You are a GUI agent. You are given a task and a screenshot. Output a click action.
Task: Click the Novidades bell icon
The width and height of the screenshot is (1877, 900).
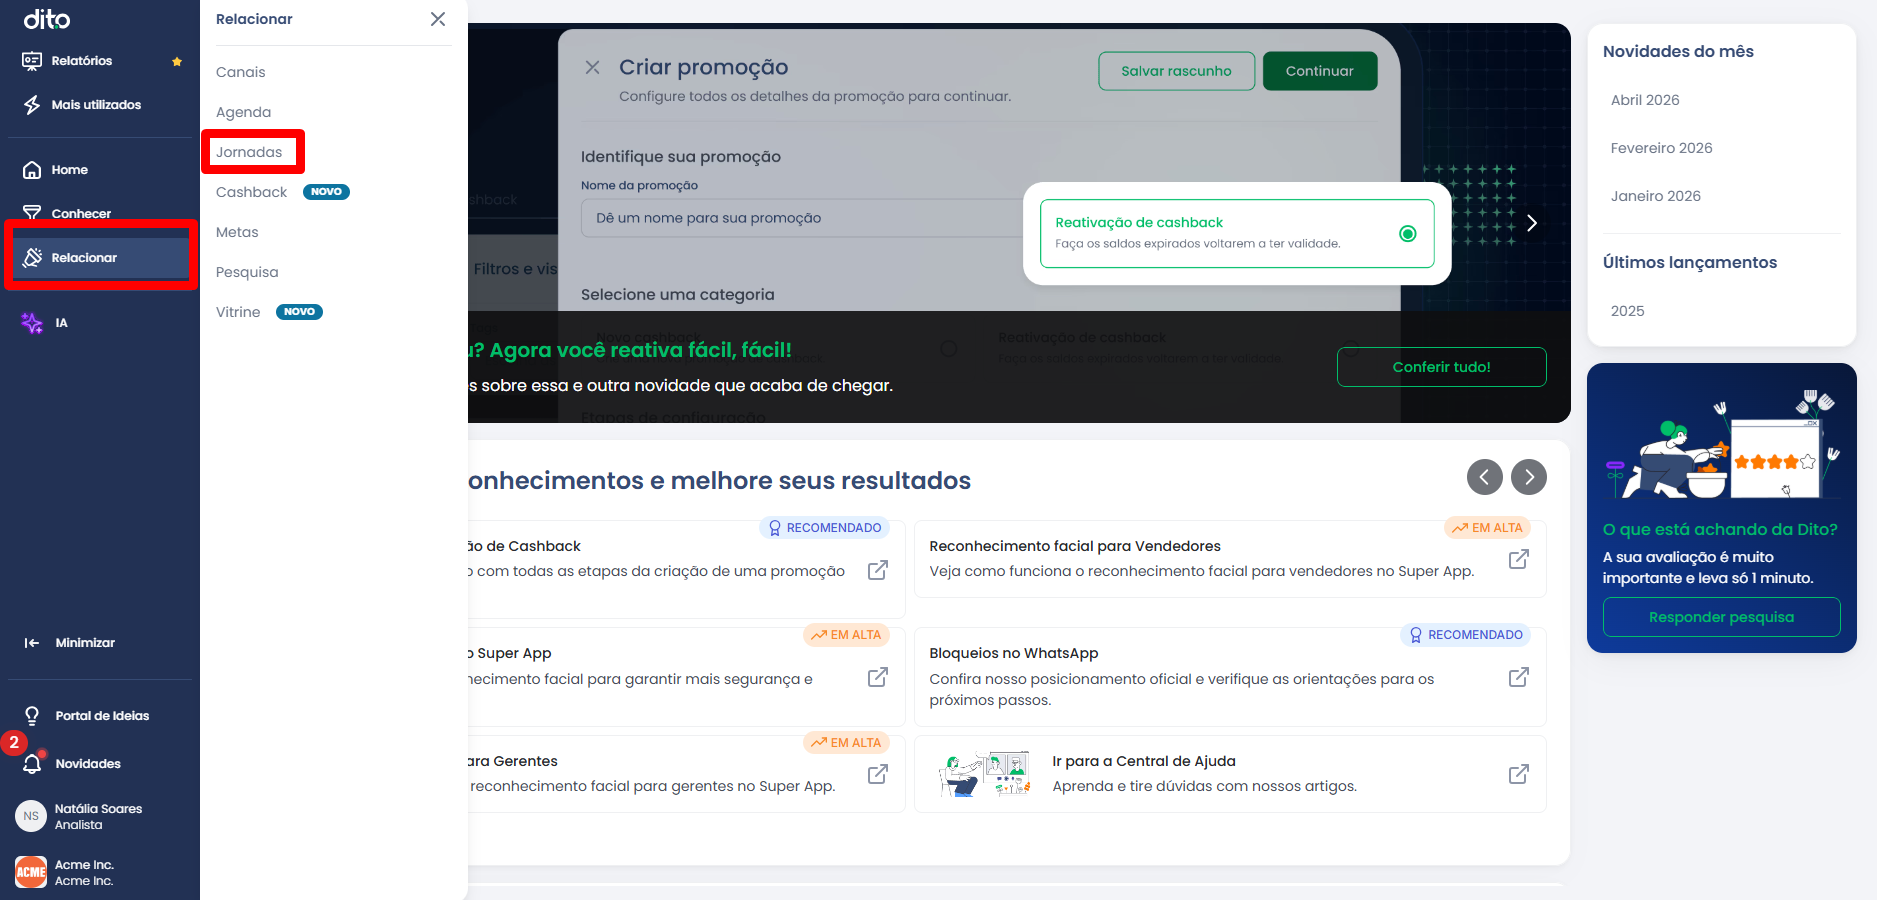click(32, 764)
